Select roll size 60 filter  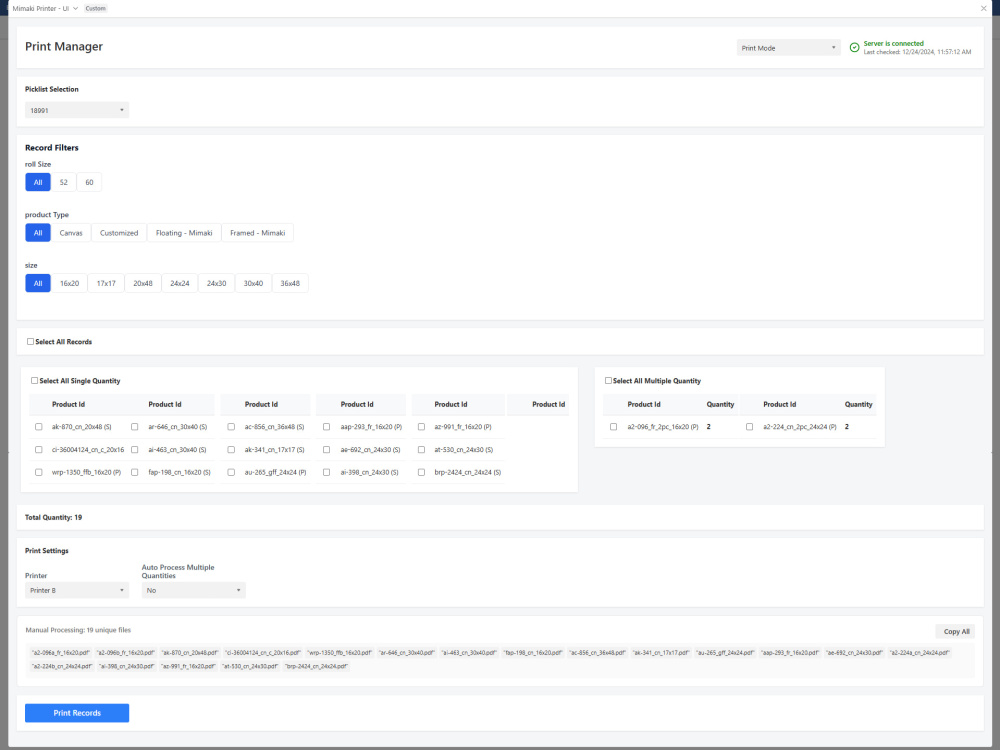pyautogui.click(x=89, y=182)
